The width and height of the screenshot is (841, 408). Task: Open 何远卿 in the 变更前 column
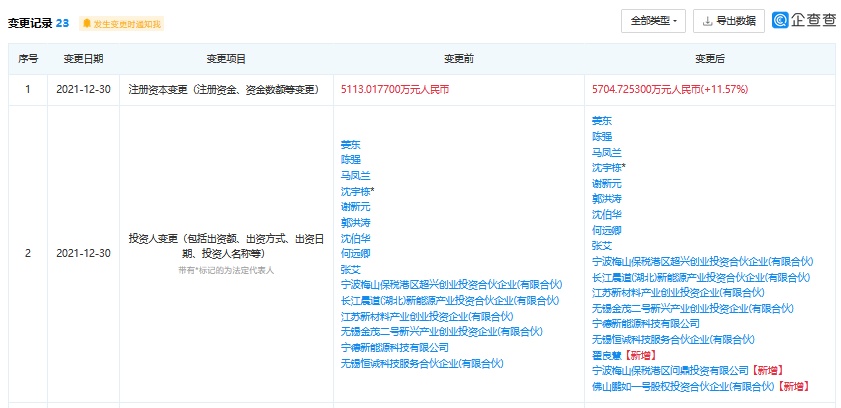point(355,254)
